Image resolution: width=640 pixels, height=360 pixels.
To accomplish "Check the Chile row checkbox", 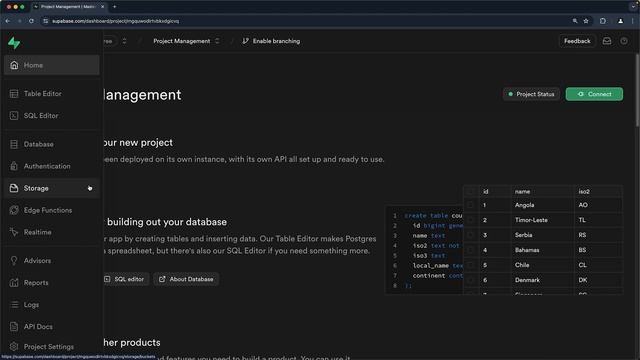I will pyautogui.click(x=471, y=265).
